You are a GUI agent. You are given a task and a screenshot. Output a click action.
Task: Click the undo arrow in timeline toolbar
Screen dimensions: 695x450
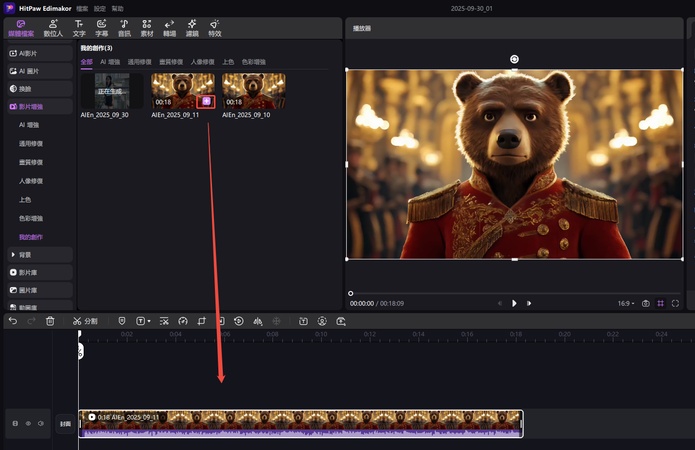pyautogui.click(x=13, y=321)
